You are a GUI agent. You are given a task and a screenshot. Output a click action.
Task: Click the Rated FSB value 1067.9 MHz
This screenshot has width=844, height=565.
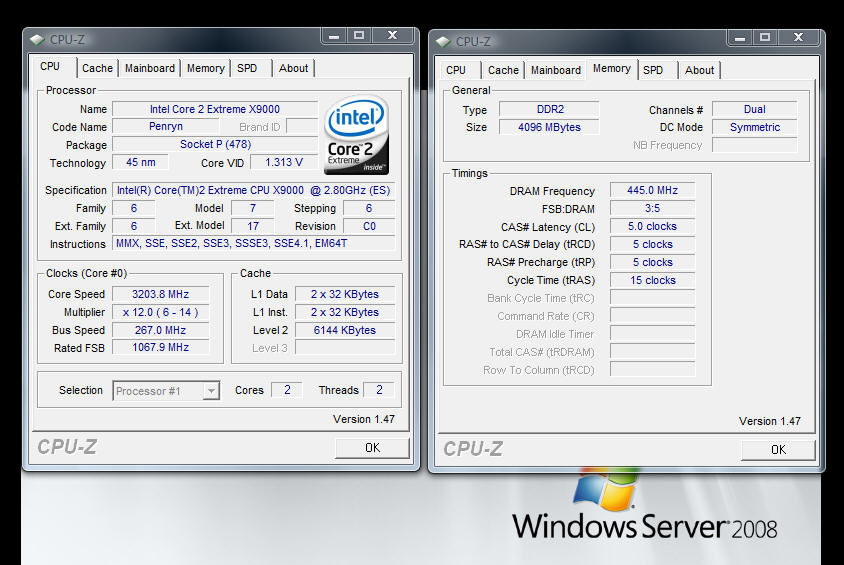(x=160, y=348)
